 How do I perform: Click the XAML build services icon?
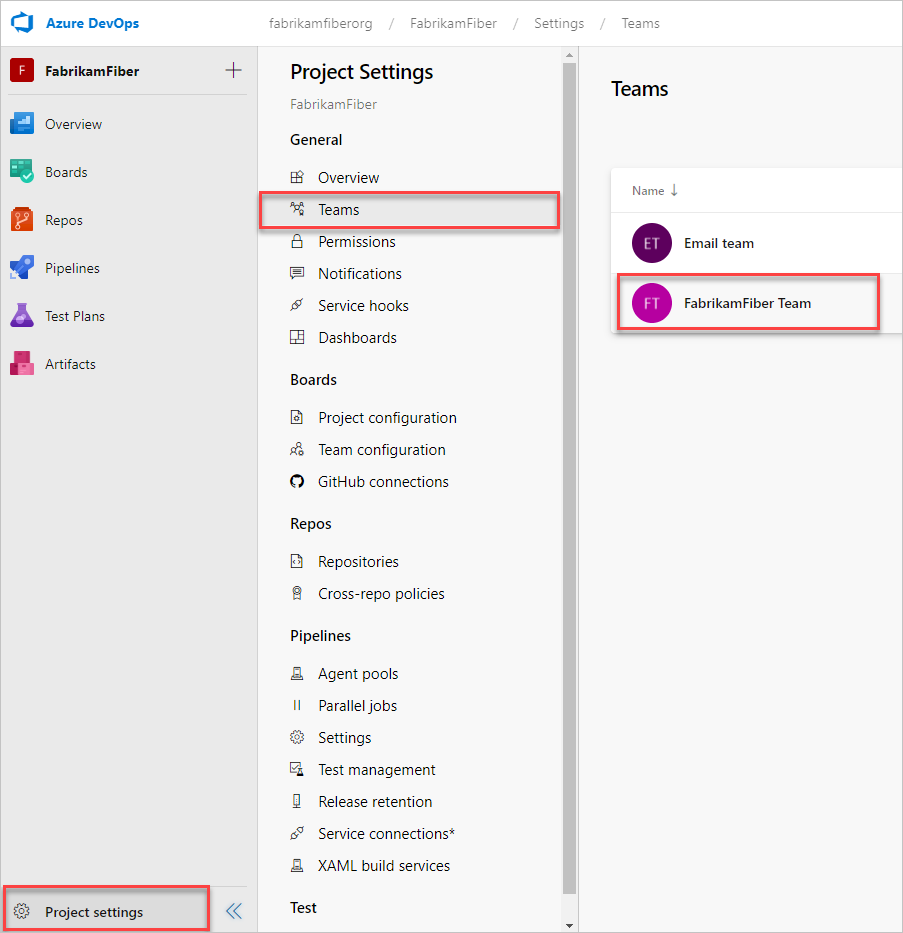click(297, 865)
